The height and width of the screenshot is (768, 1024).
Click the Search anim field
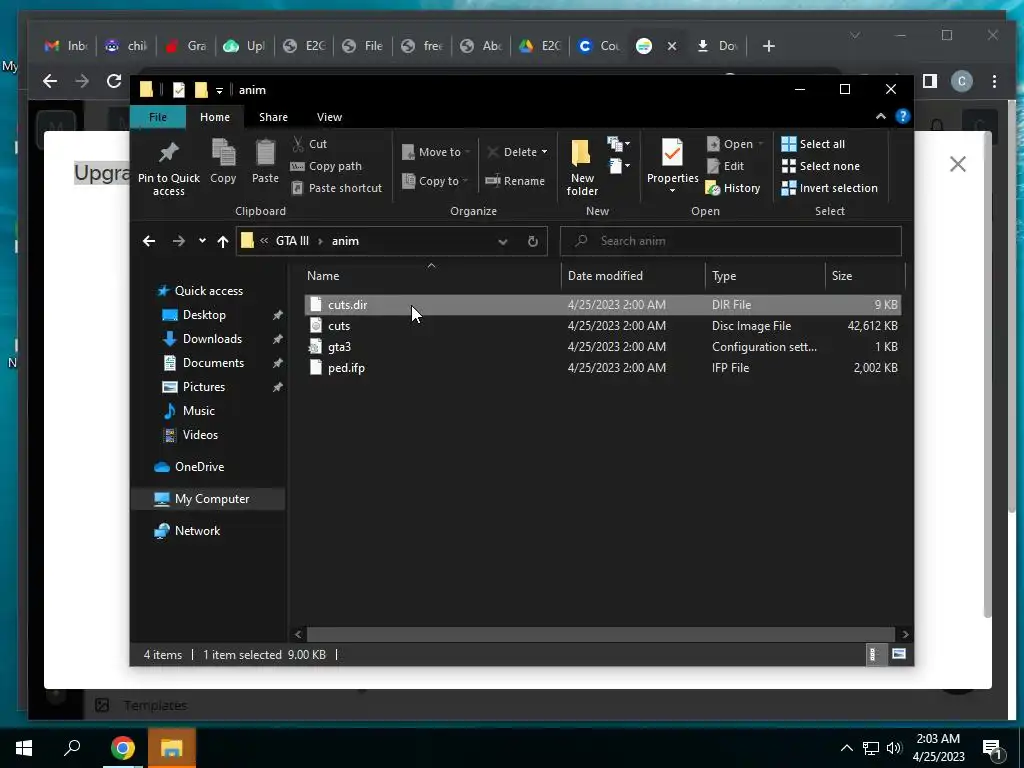click(x=731, y=241)
